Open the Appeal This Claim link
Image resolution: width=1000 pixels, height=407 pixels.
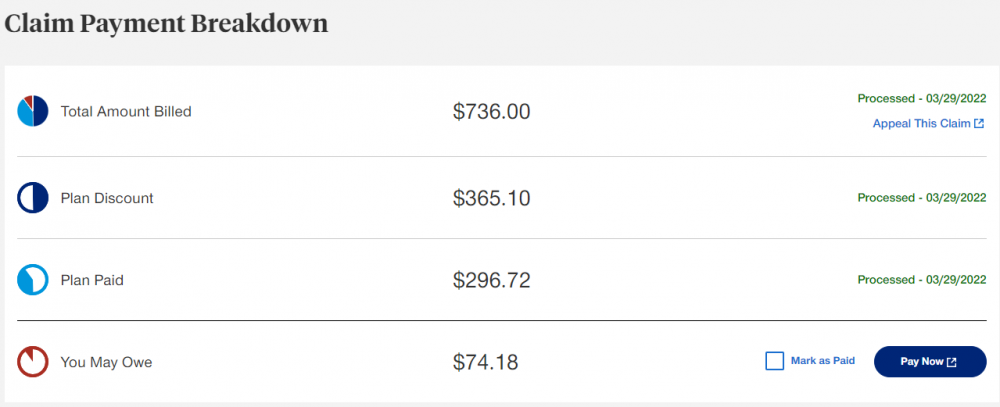coord(921,124)
